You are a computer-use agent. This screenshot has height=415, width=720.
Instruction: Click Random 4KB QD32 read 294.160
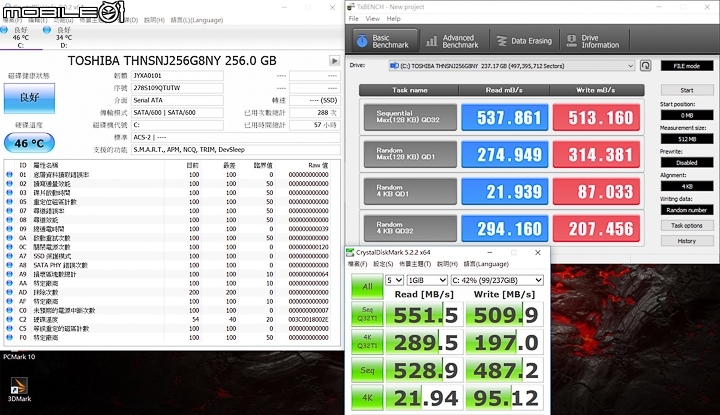[505, 229]
